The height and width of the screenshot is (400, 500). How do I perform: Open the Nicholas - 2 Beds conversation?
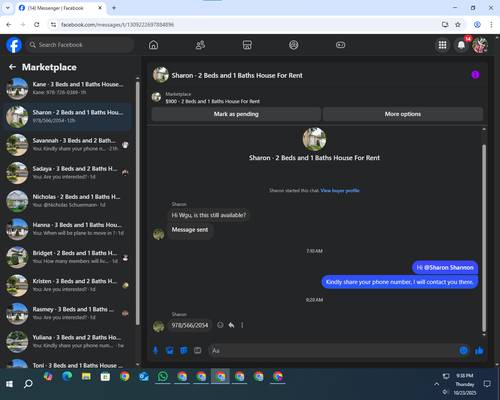[x=67, y=201]
